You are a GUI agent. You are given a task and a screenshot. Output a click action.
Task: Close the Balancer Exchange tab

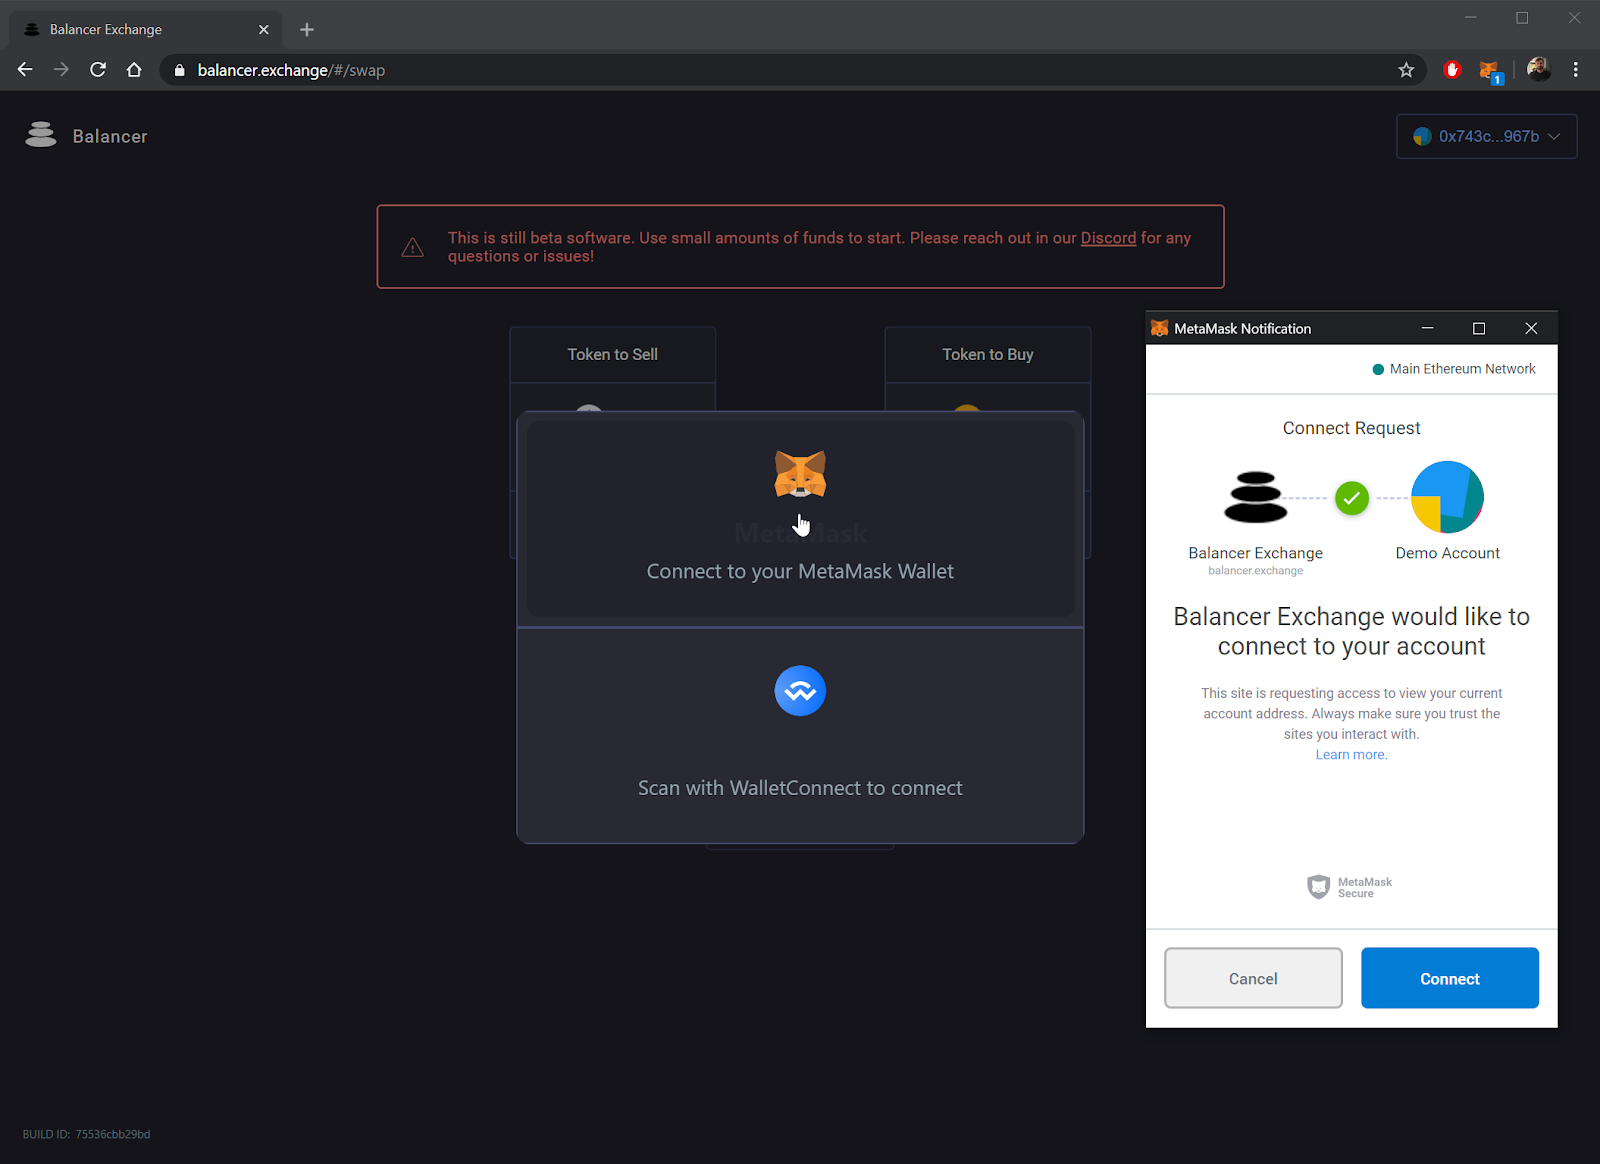(x=264, y=30)
